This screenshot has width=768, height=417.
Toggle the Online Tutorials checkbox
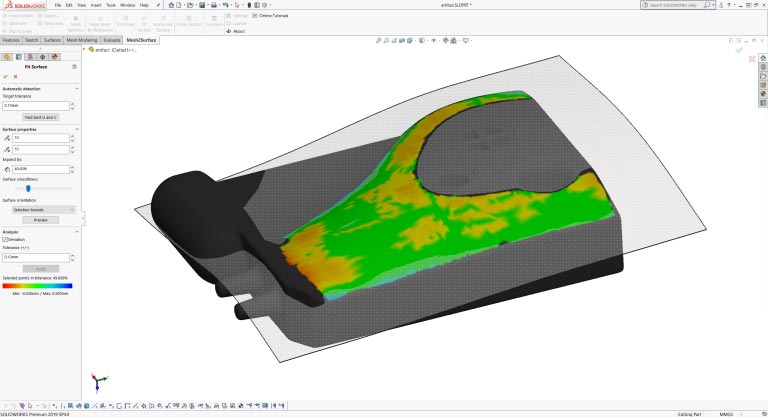(x=253, y=16)
